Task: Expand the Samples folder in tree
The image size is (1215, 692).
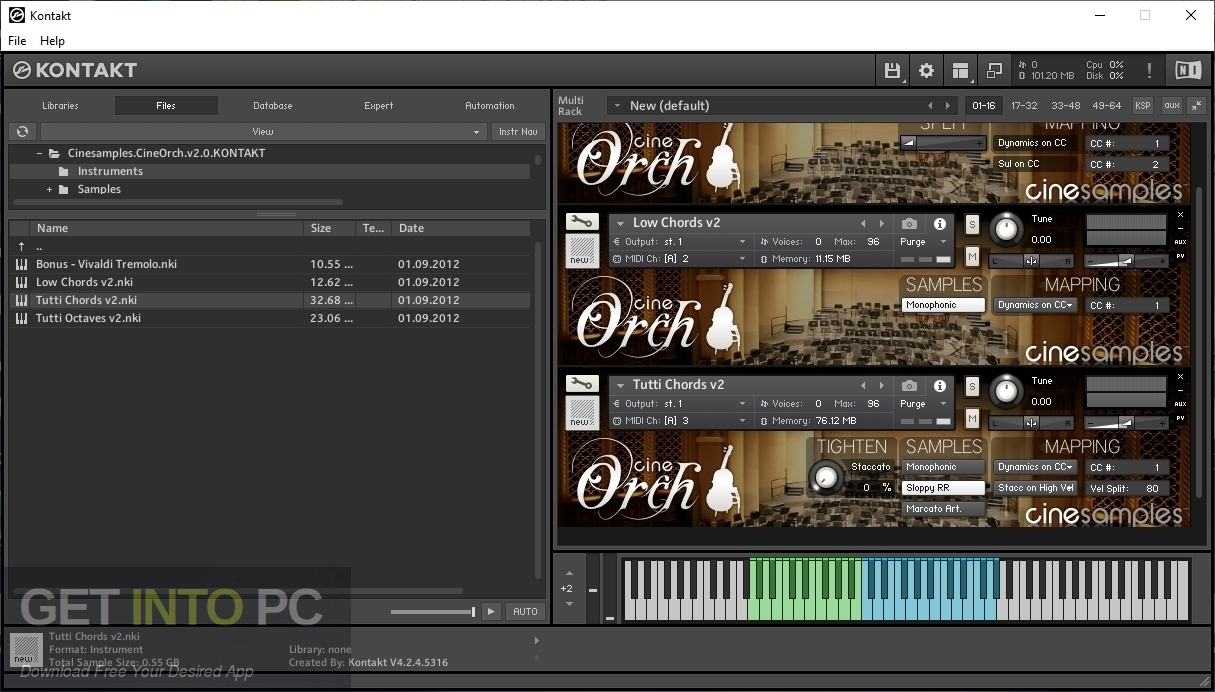Action: [49, 189]
